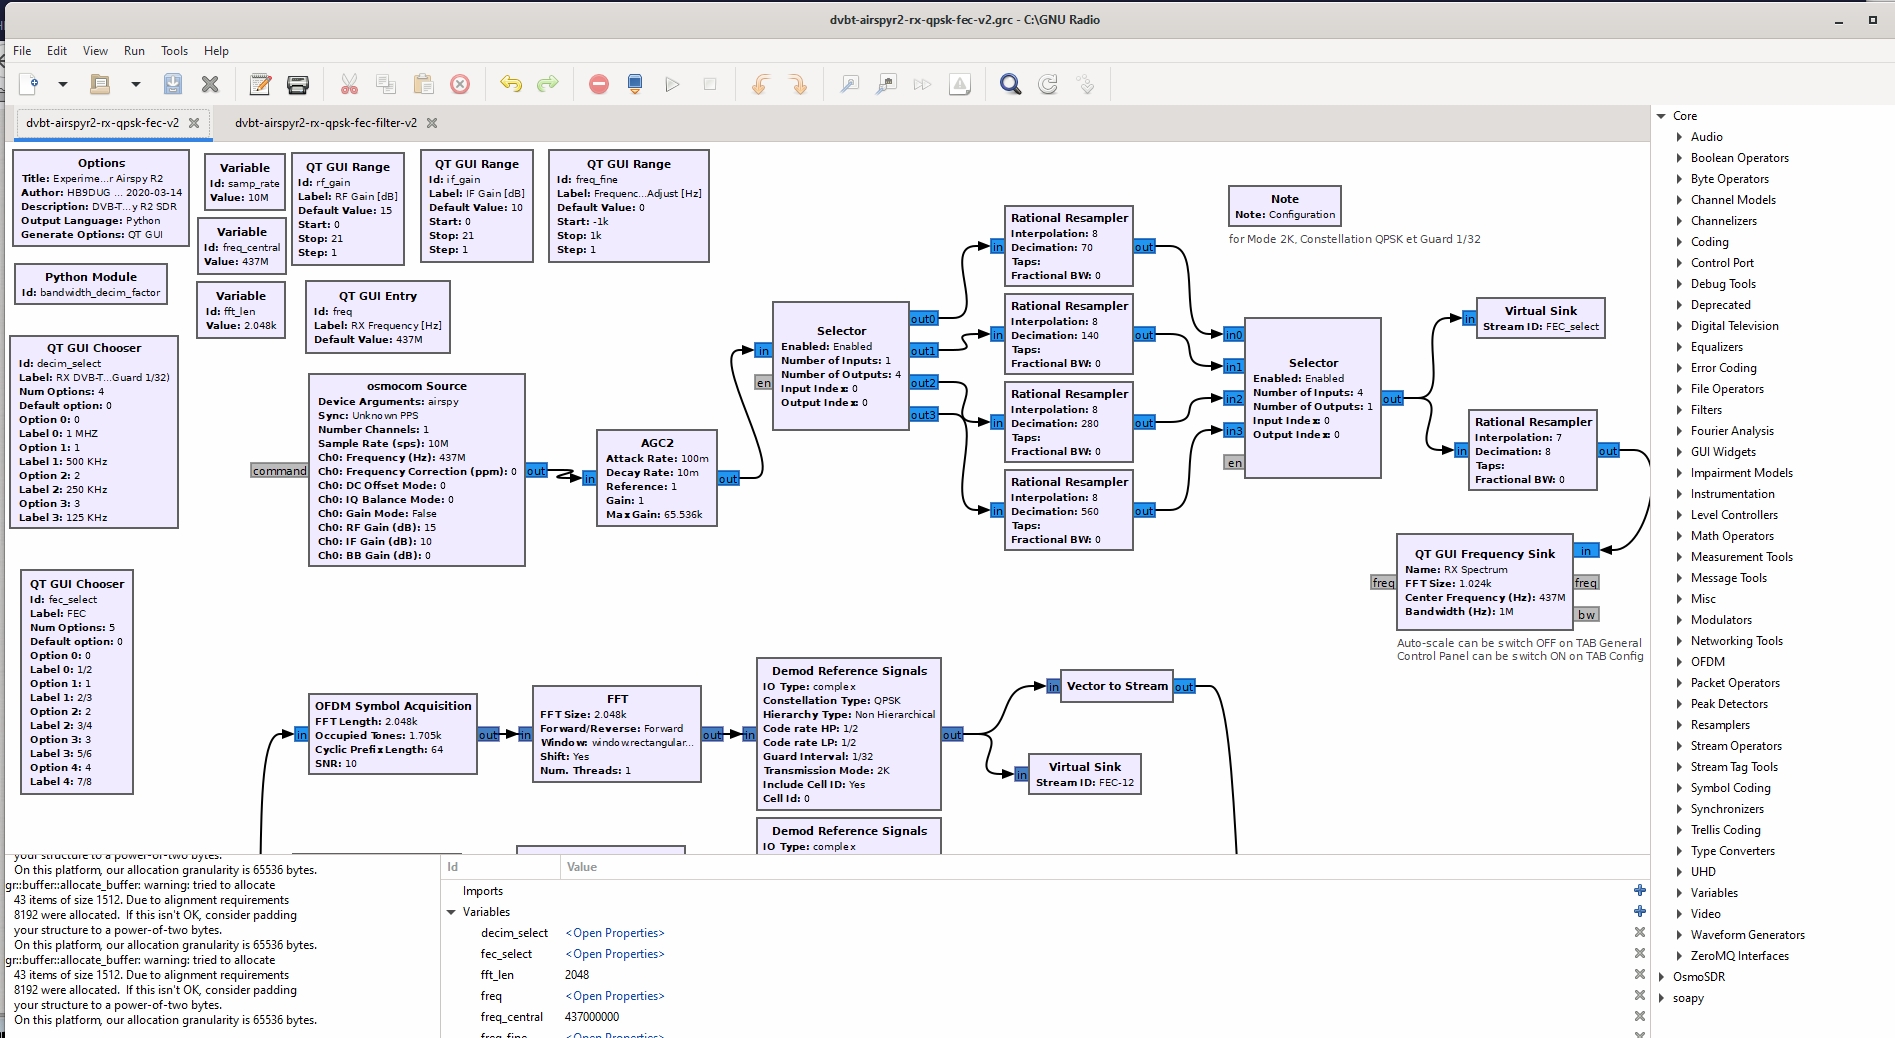This screenshot has width=1895, height=1038.
Task: Click the Reload blocks icon
Action: [x=1047, y=84]
